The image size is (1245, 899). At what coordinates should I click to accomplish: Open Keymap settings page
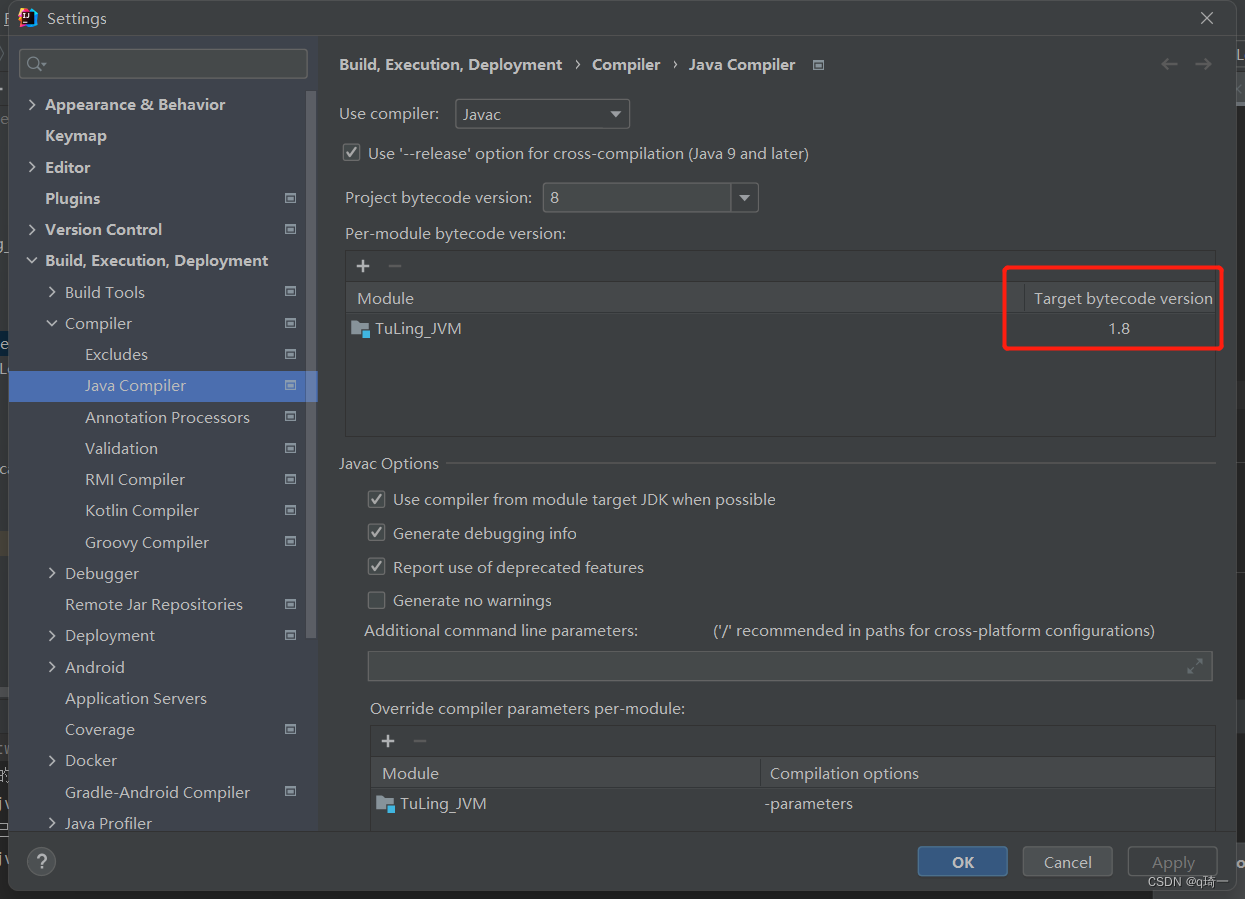[76, 136]
